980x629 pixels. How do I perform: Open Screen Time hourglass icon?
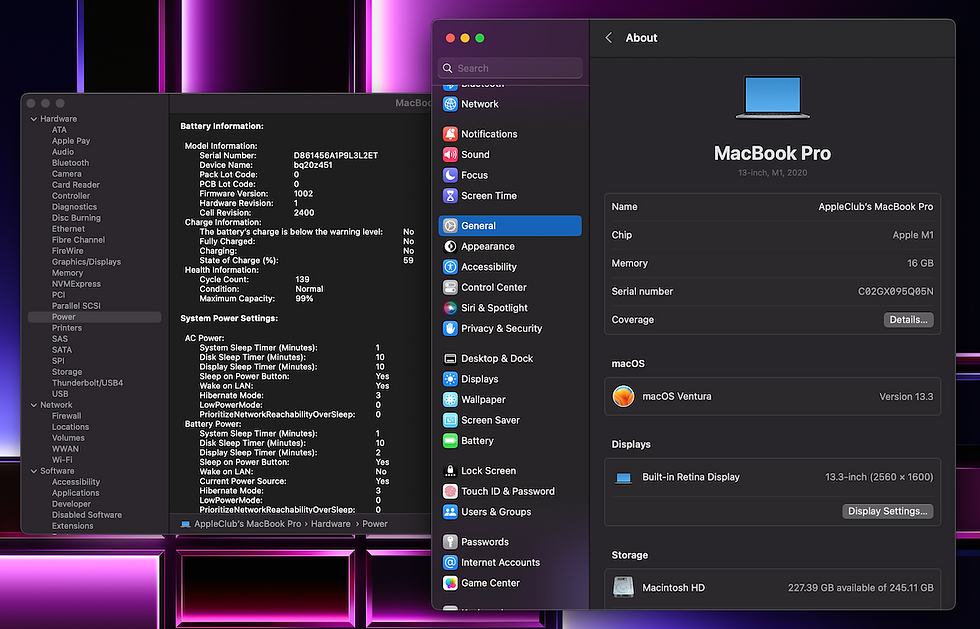(450, 196)
